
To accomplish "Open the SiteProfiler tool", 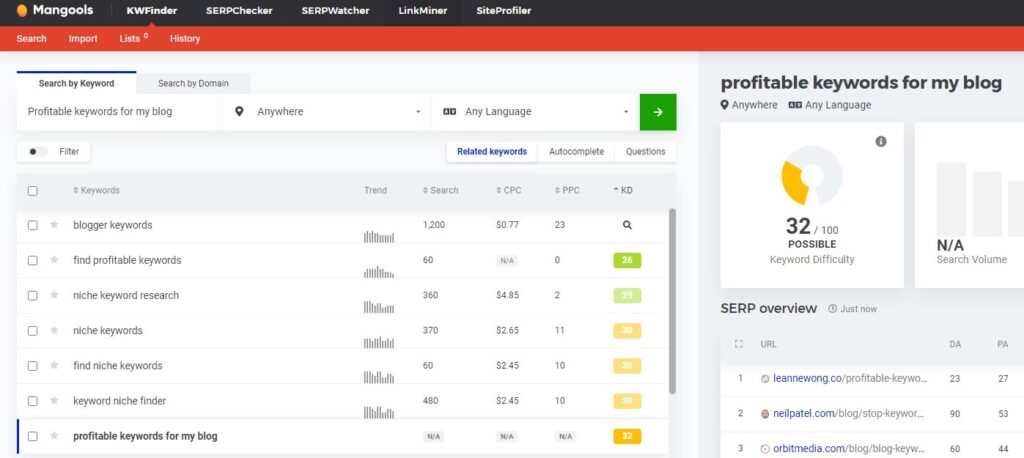I will point(504,11).
